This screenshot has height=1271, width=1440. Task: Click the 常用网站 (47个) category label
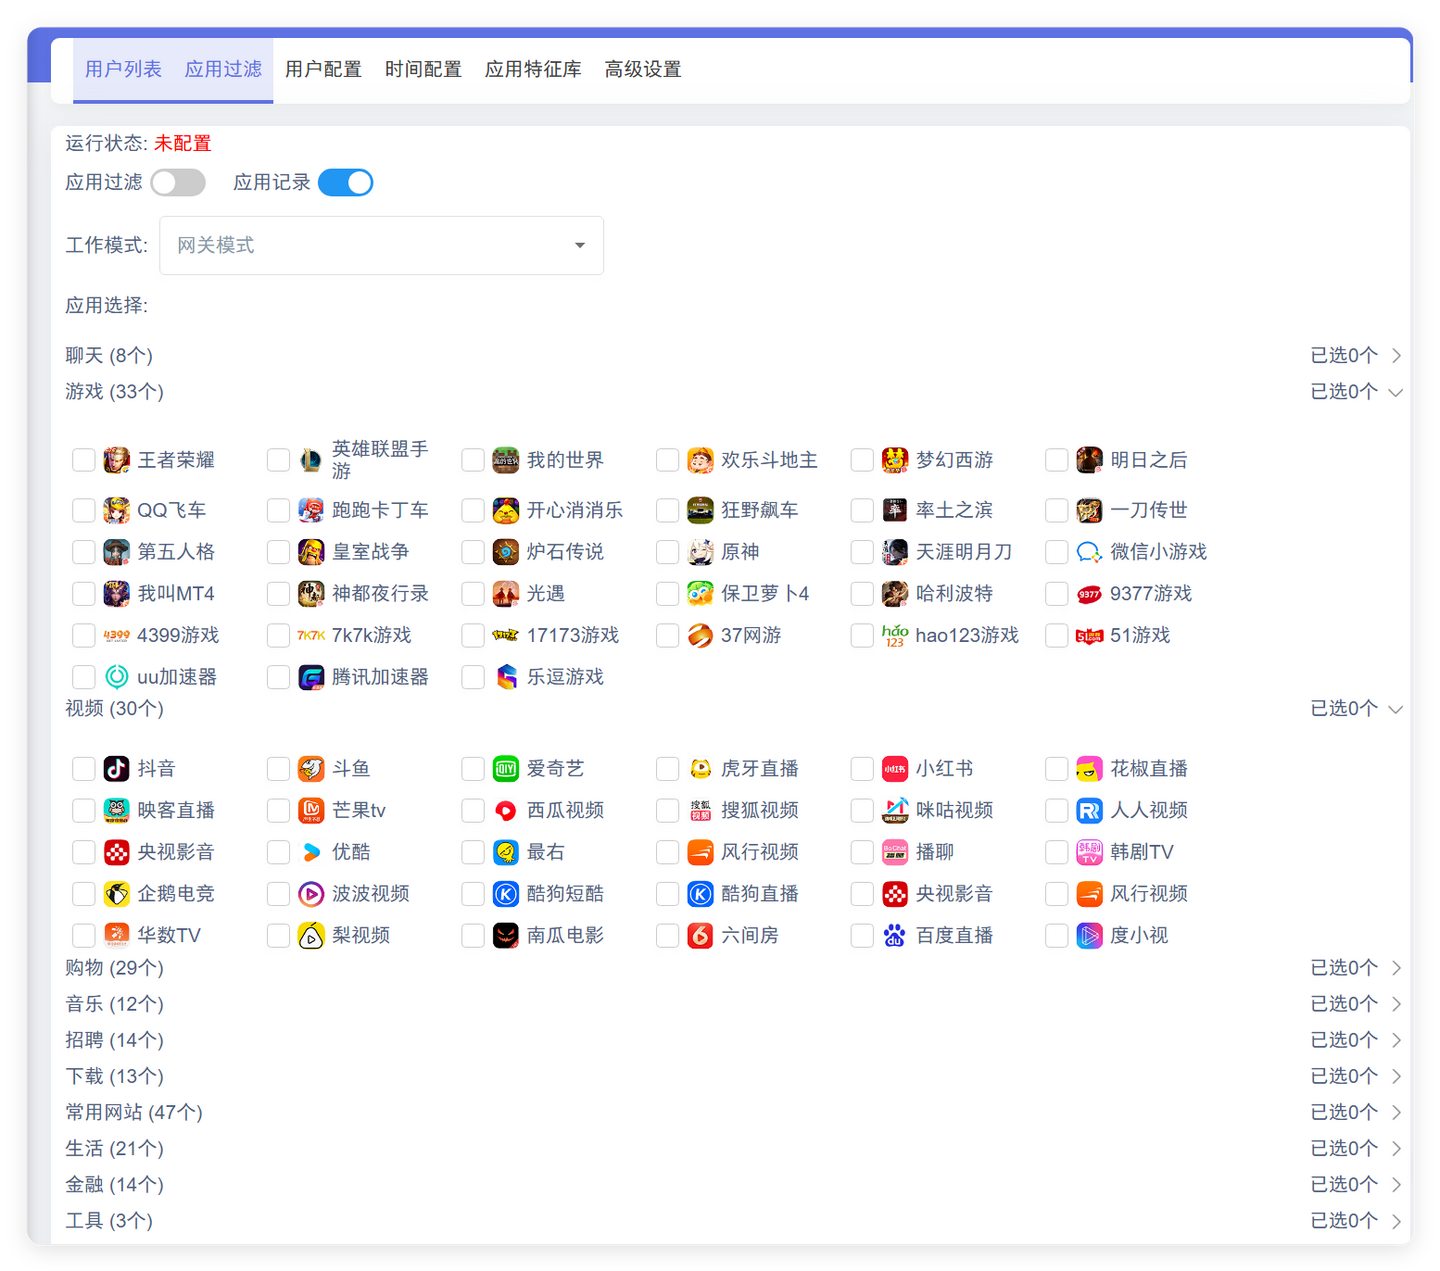(x=134, y=1112)
